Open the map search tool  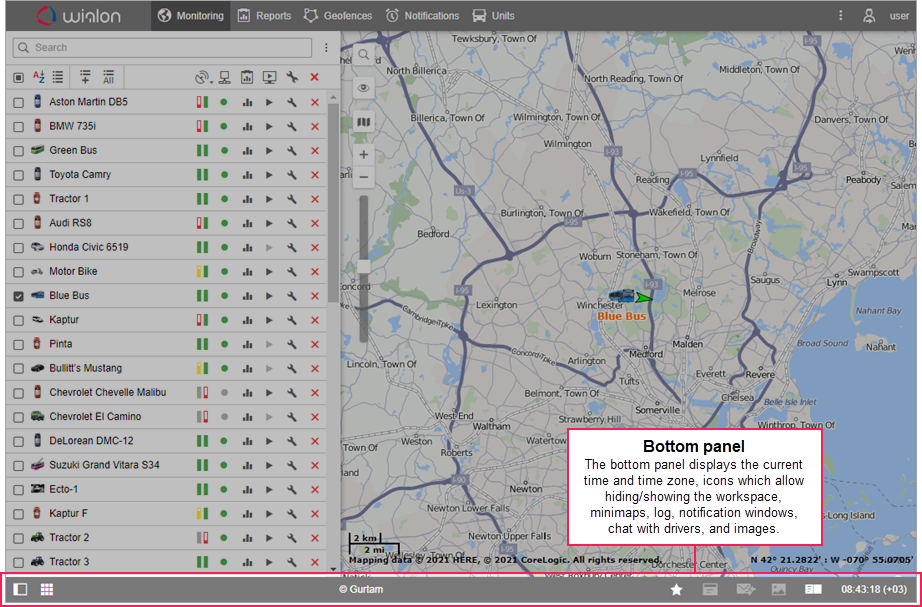(x=363, y=54)
